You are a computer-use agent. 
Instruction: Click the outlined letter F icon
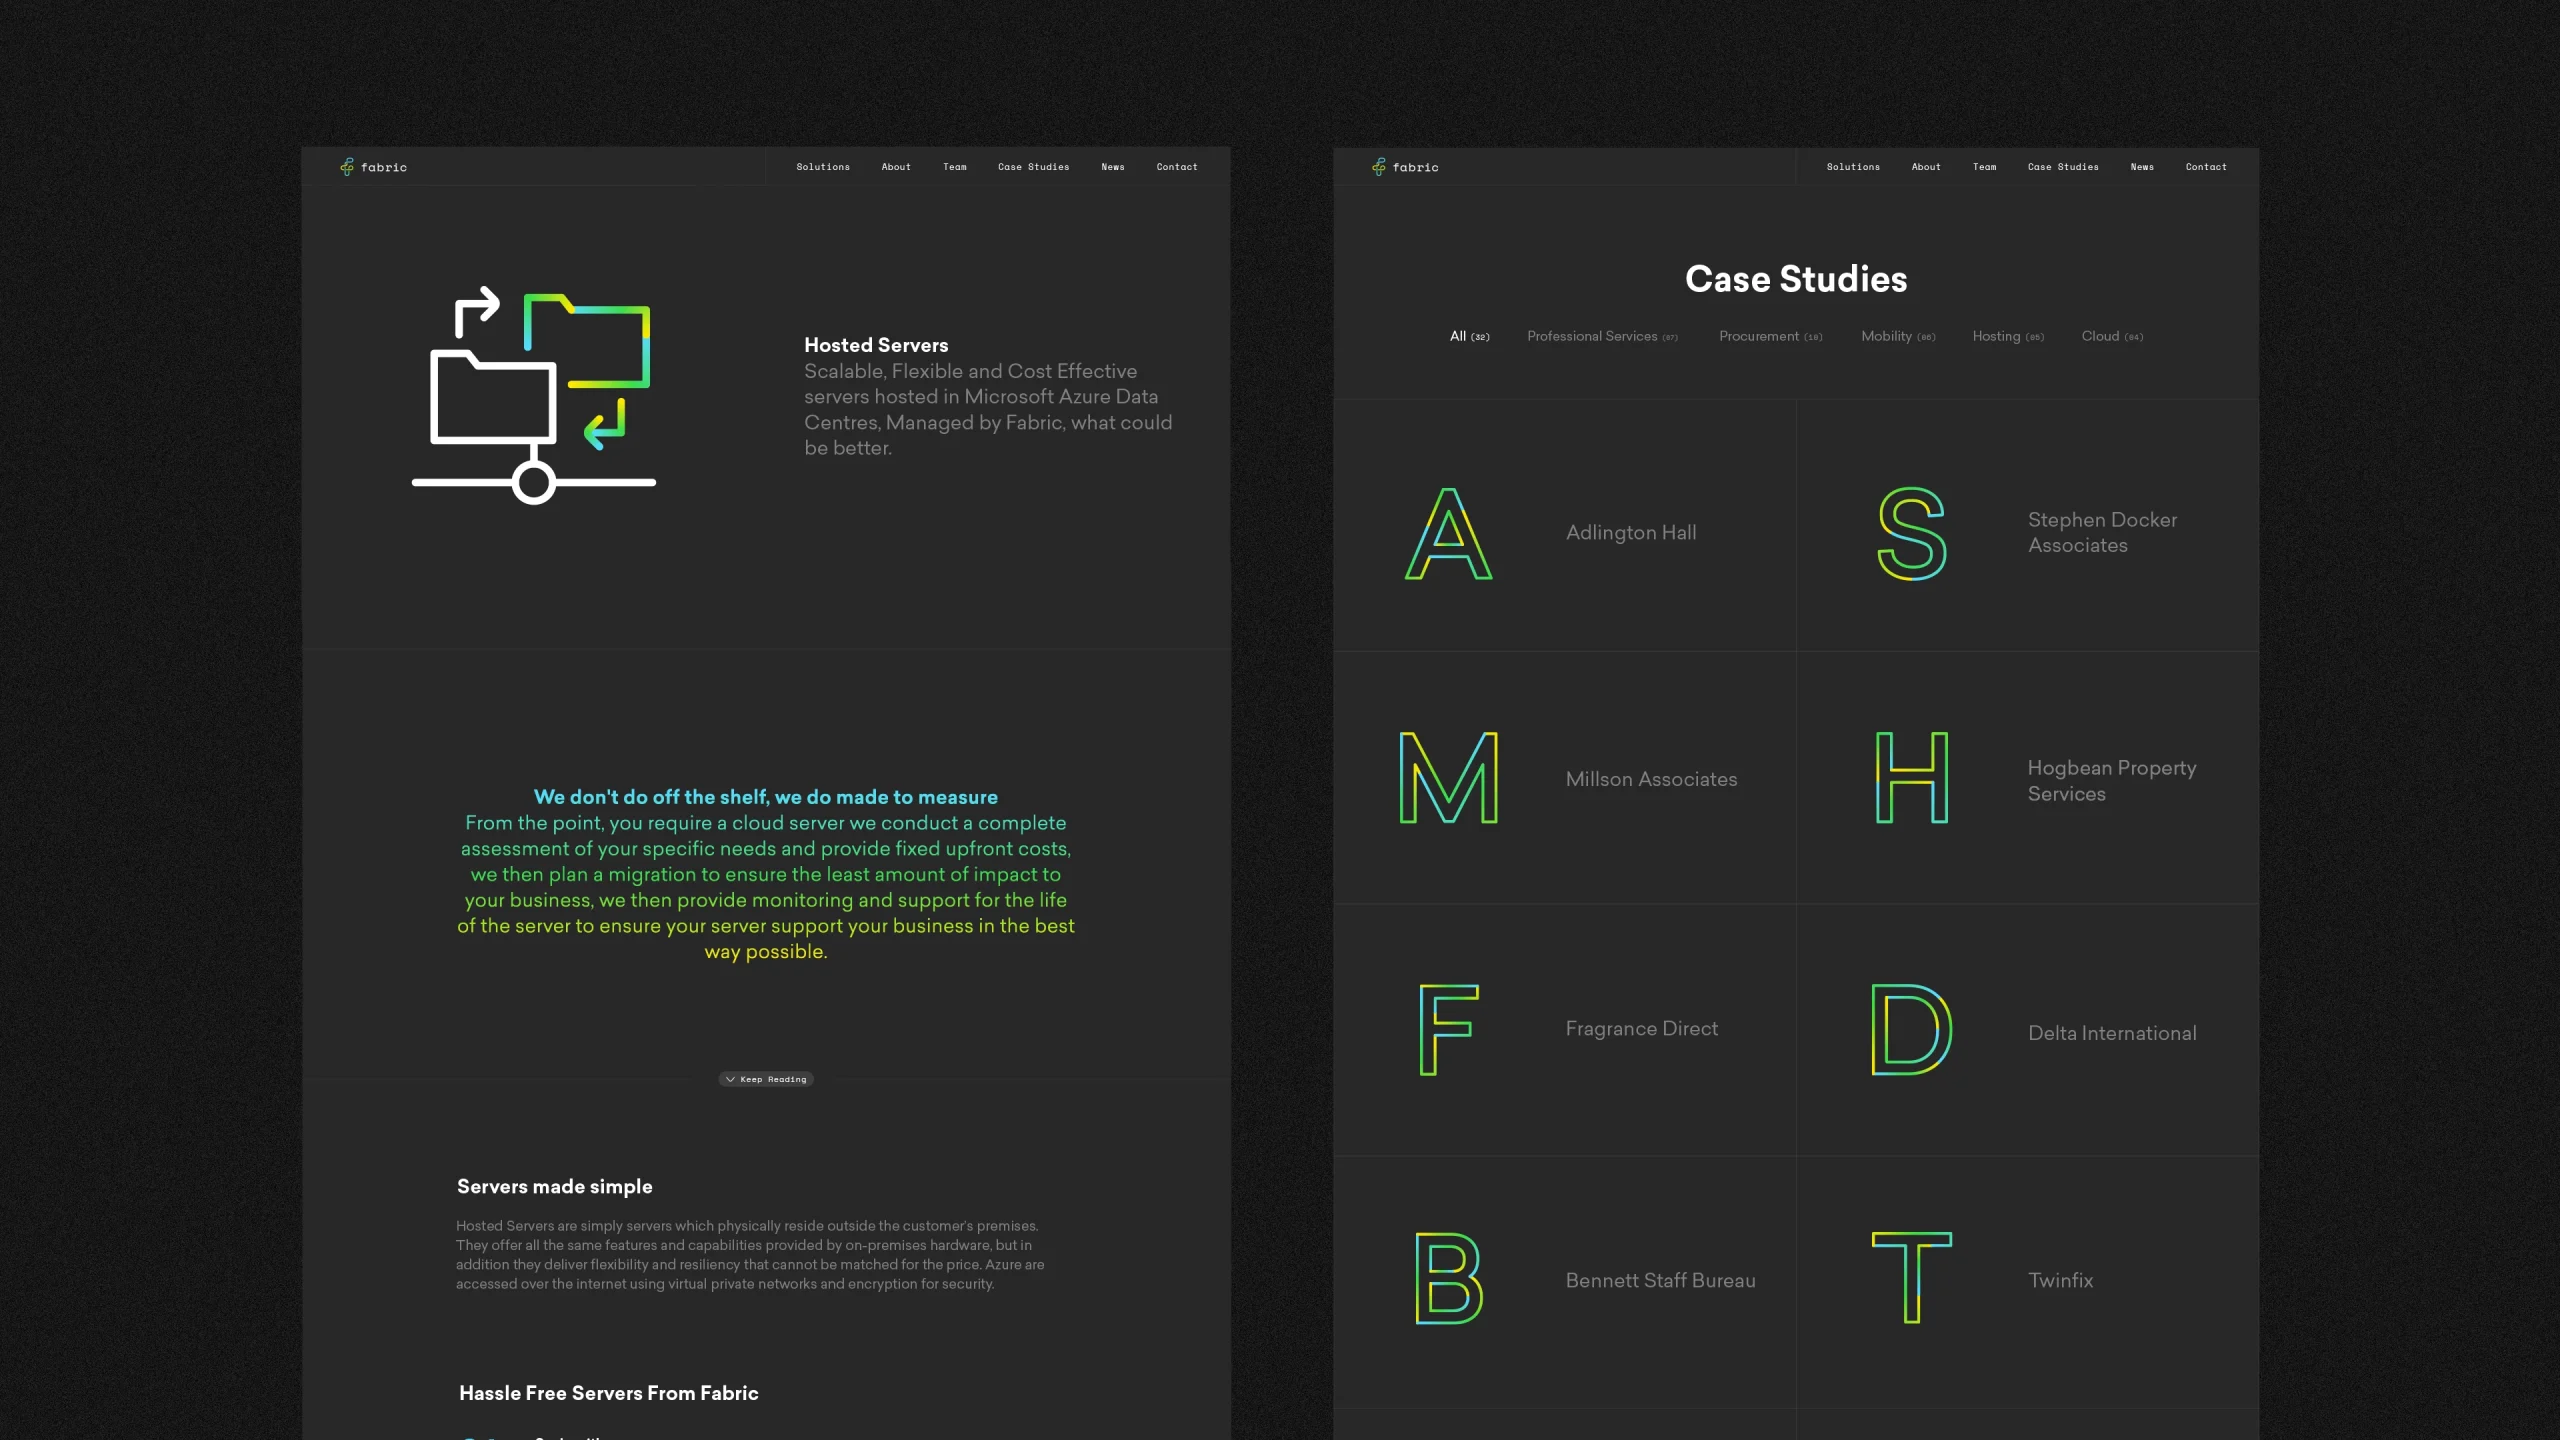[1449, 1029]
